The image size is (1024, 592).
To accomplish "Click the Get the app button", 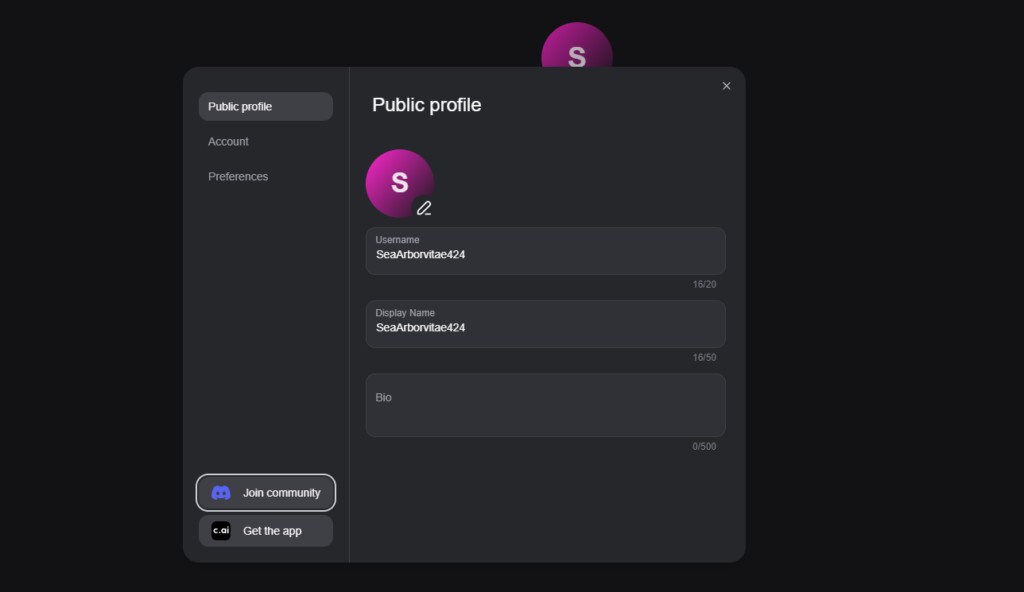I will tap(266, 531).
